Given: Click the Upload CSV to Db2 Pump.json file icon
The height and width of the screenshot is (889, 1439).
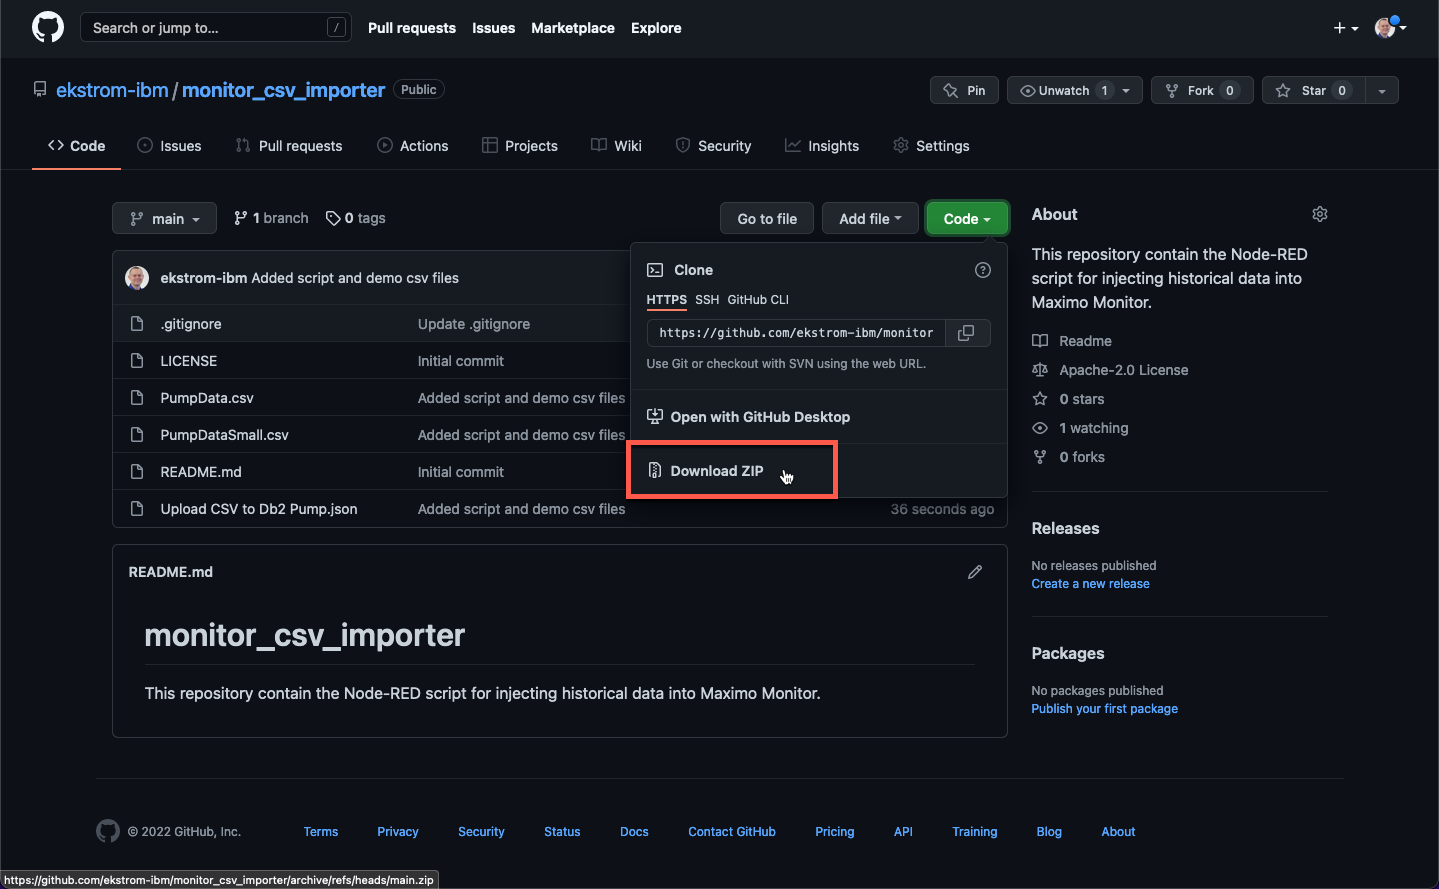Looking at the screenshot, I should tap(137, 509).
